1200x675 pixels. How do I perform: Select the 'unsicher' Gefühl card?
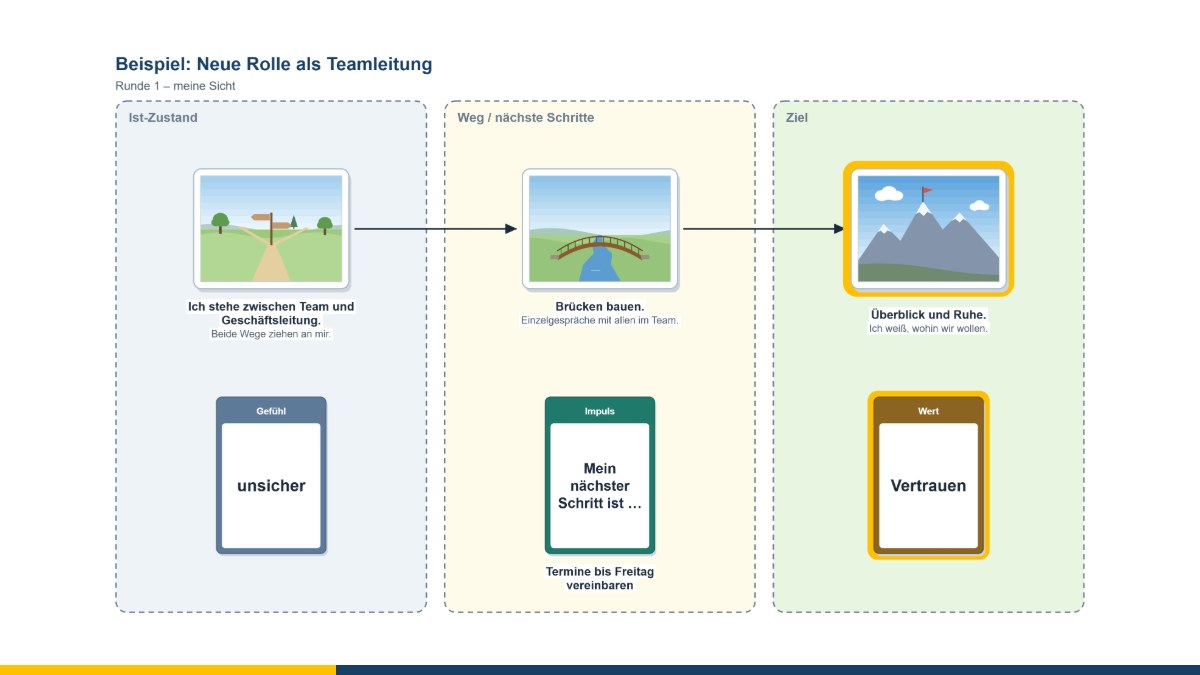point(271,475)
